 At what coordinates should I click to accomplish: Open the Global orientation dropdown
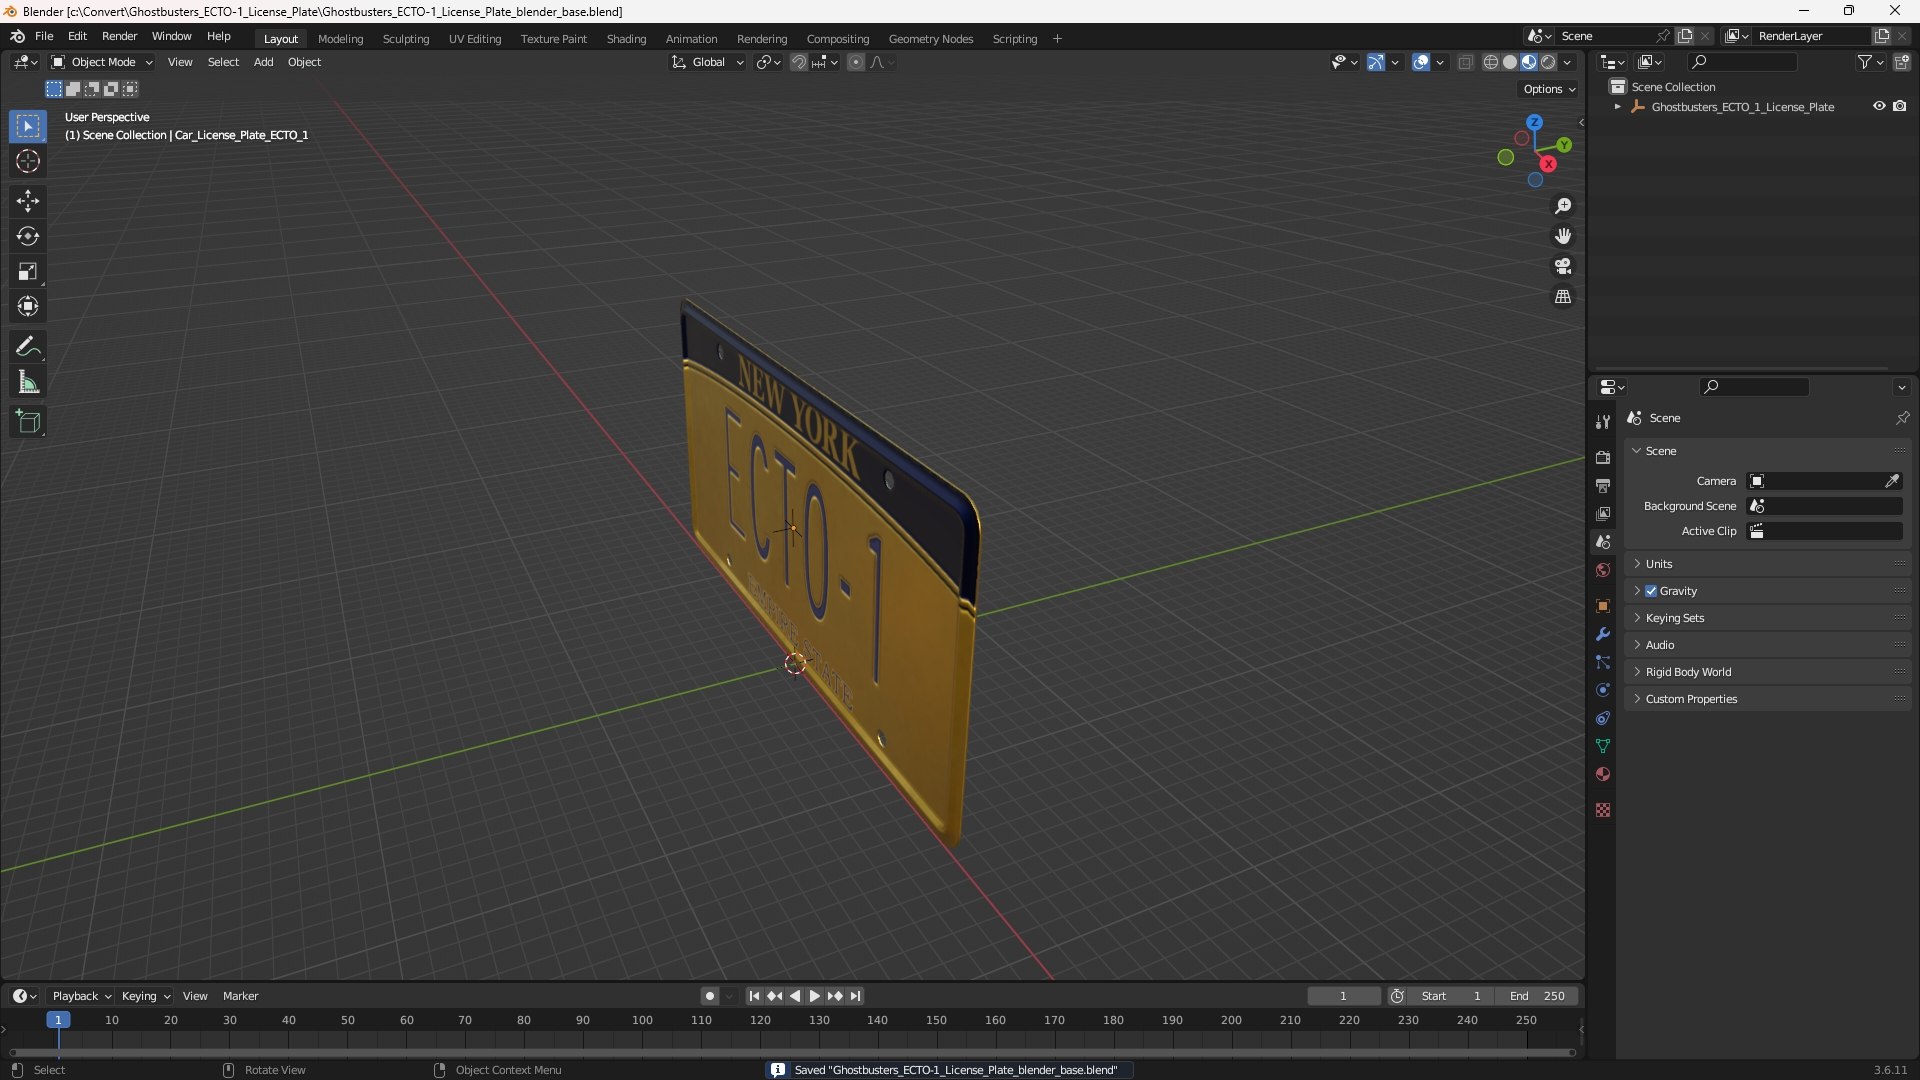[x=707, y=62]
